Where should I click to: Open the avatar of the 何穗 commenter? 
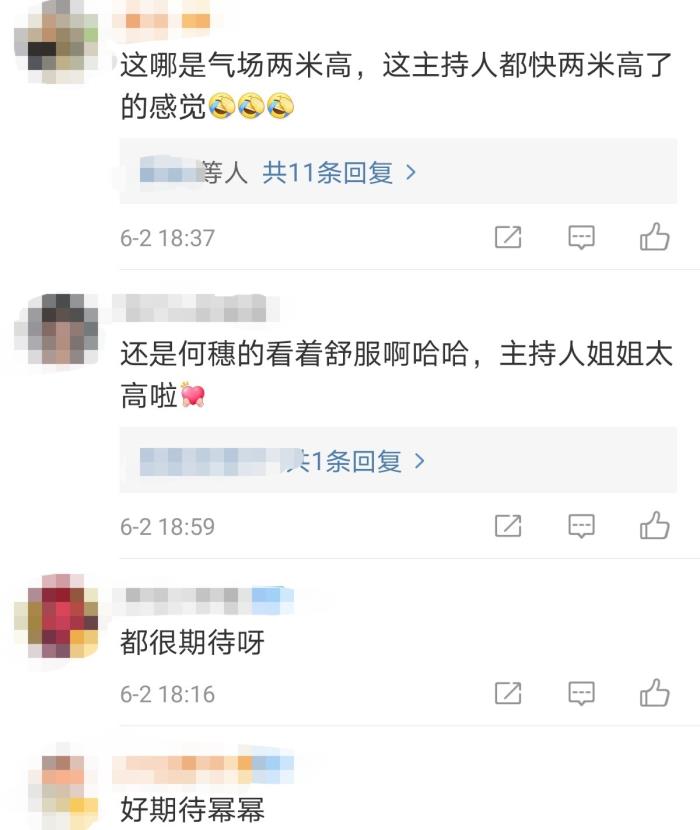click(56, 329)
